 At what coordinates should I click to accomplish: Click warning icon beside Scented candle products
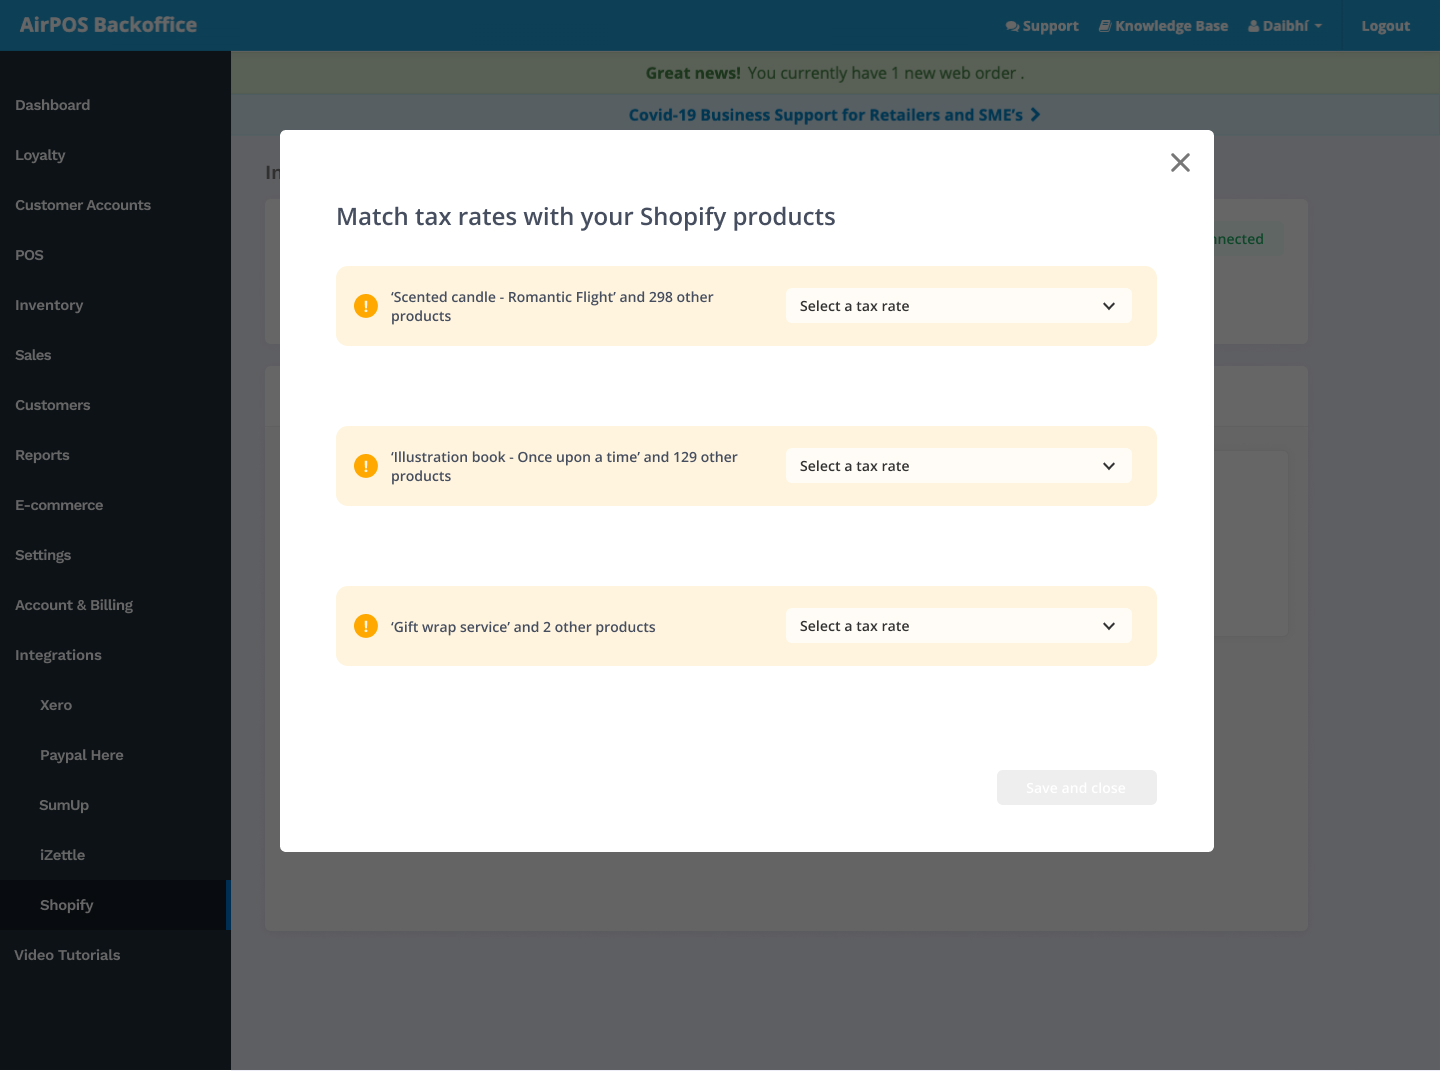pyautogui.click(x=366, y=306)
